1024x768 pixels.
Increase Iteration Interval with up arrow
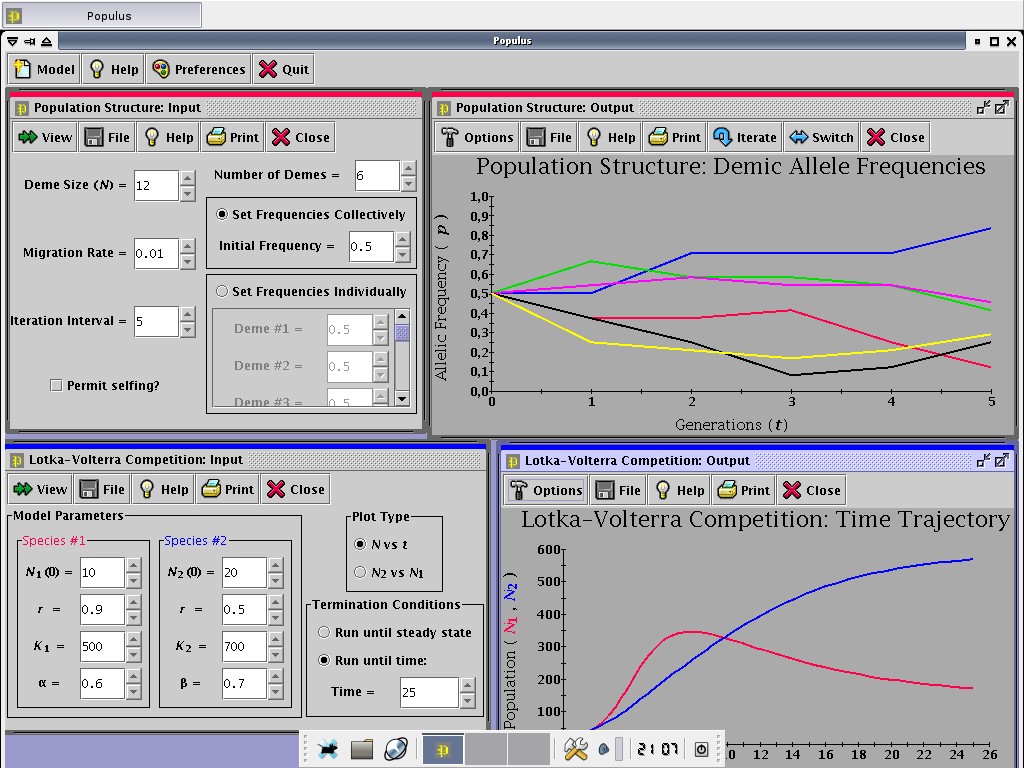click(187, 314)
